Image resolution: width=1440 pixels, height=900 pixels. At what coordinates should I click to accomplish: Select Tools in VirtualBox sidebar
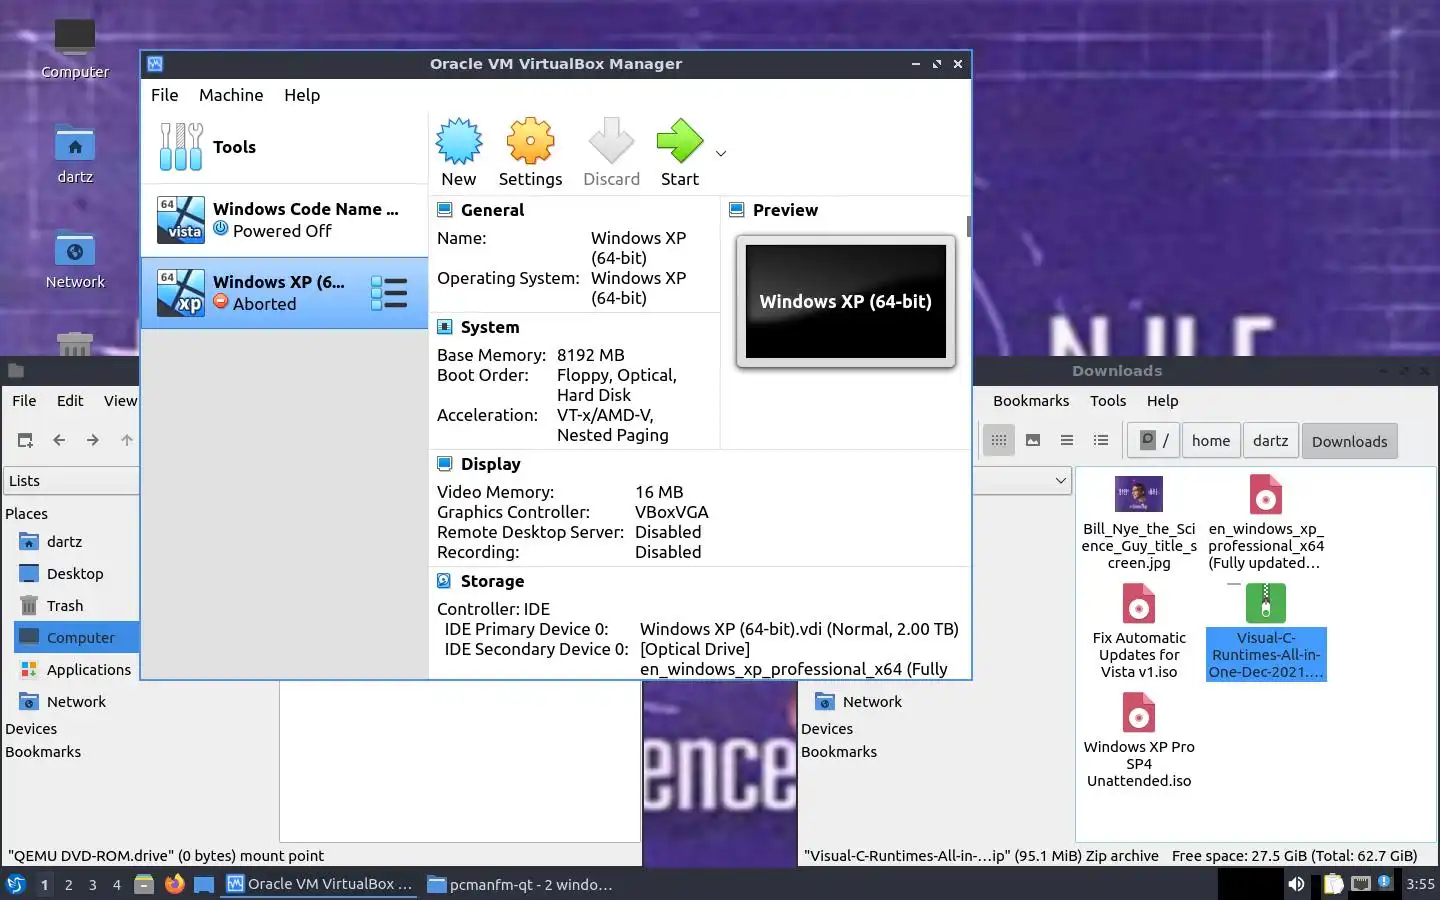(284, 147)
